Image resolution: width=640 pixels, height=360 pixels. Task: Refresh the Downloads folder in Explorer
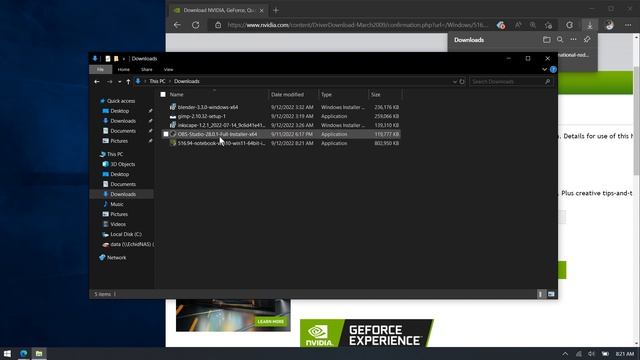462,82
